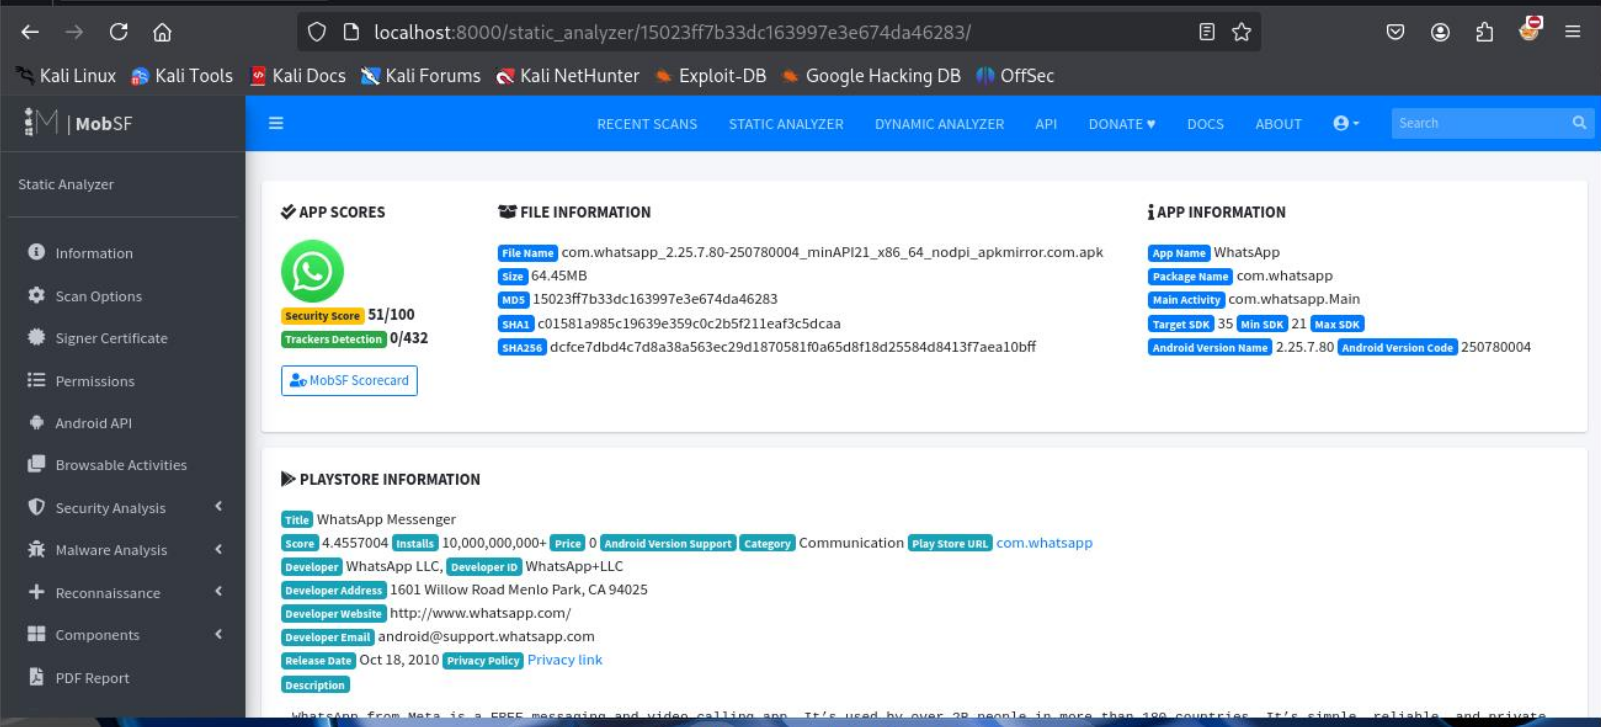This screenshot has height=727, width=1601.
Task: Click the Description badge
Action: pyautogui.click(x=315, y=685)
